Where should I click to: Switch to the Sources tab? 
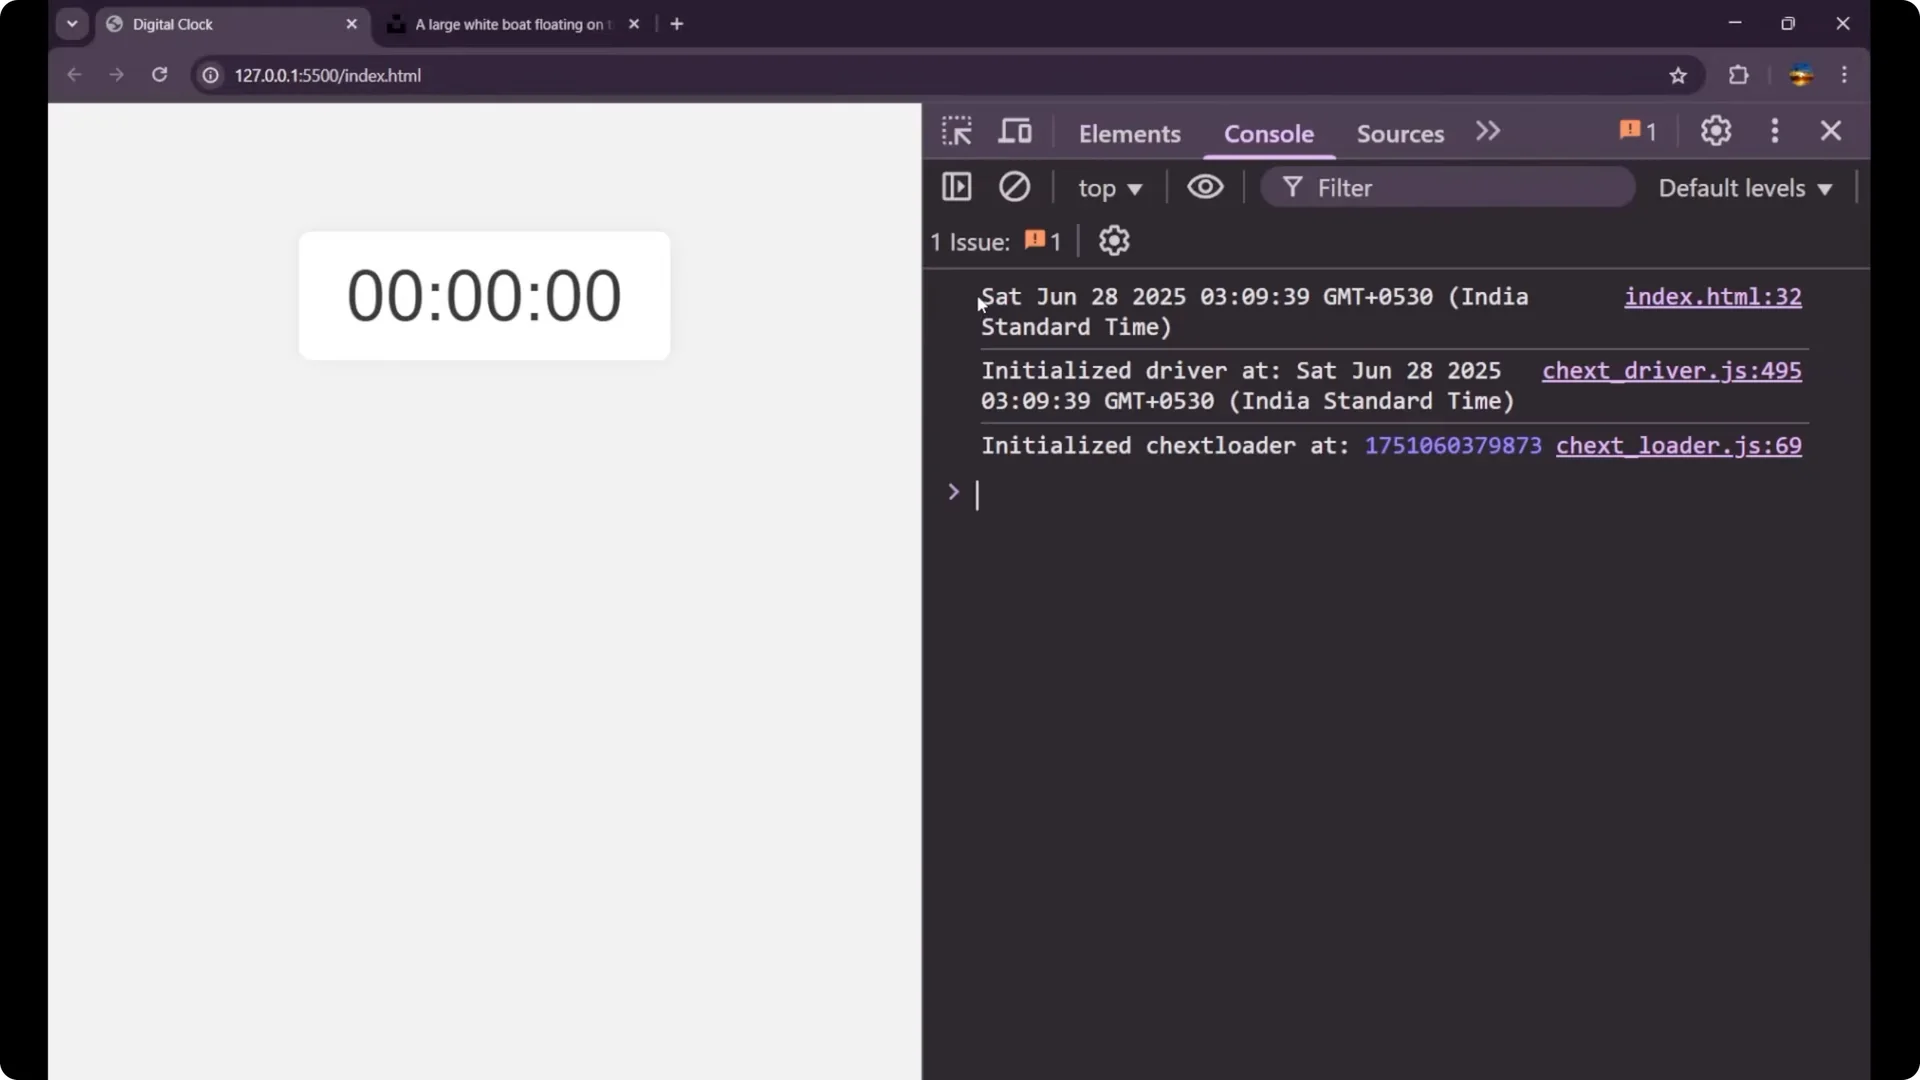(1399, 133)
